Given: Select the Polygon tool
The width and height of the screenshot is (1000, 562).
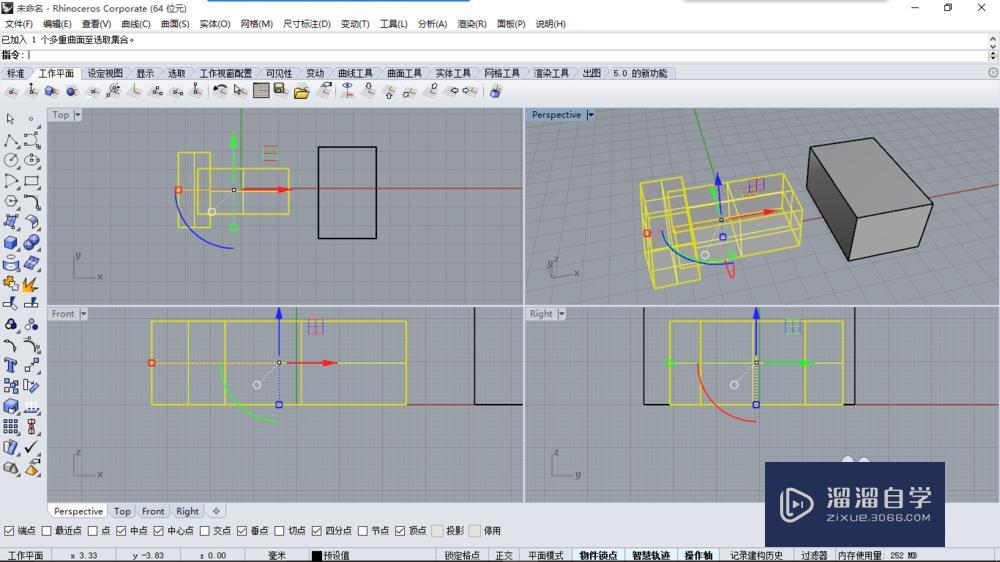Looking at the screenshot, I should click(10, 201).
